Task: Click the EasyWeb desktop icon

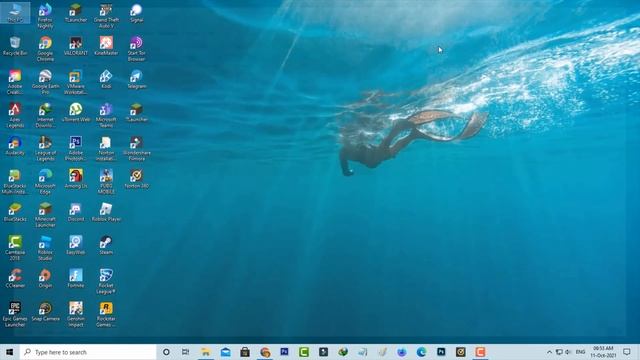Action: [76, 245]
